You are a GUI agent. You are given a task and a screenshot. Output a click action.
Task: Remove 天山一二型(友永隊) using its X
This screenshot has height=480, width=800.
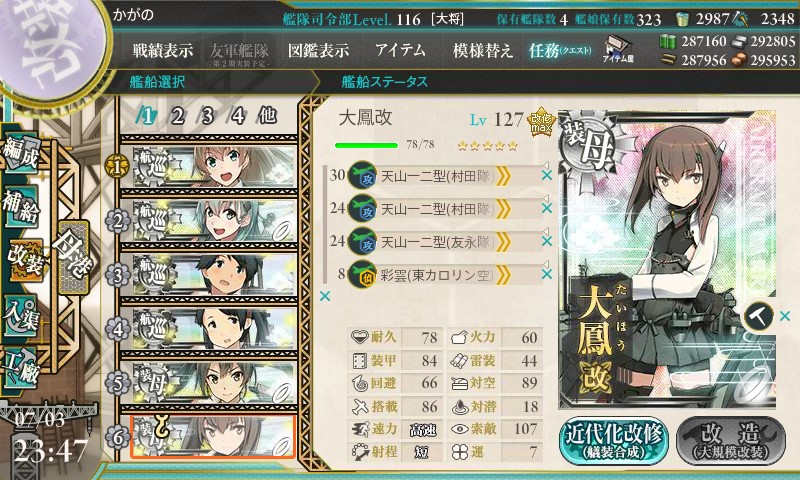point(547,241)
